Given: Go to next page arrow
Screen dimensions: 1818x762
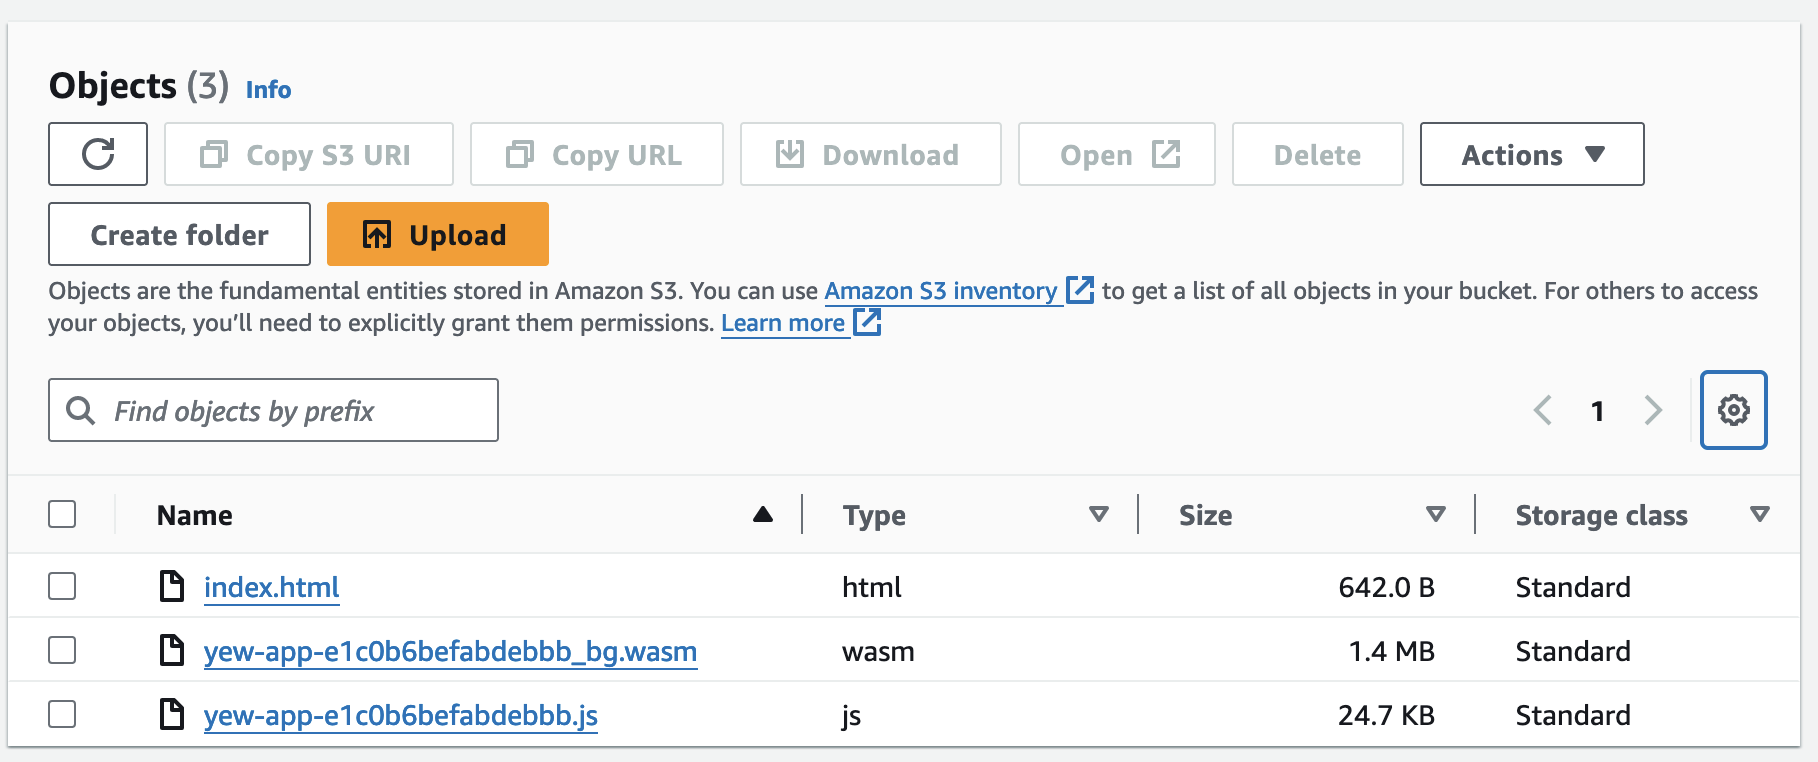Looking at the screenshot, I should [1653, 410].
